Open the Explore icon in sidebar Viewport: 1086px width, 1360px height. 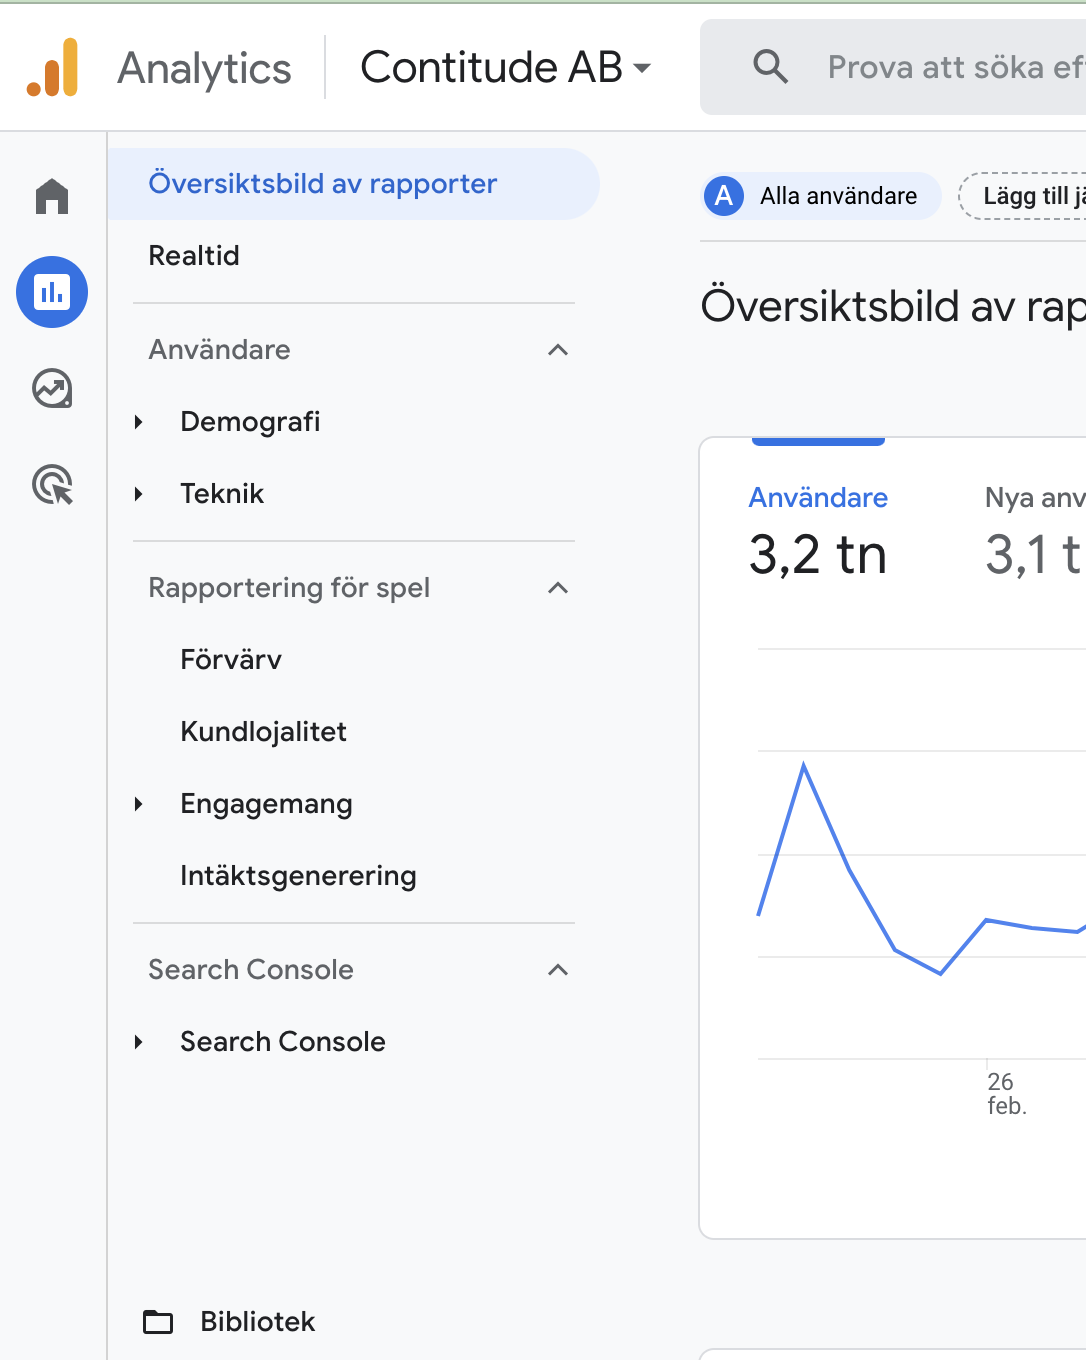[52, 389]
